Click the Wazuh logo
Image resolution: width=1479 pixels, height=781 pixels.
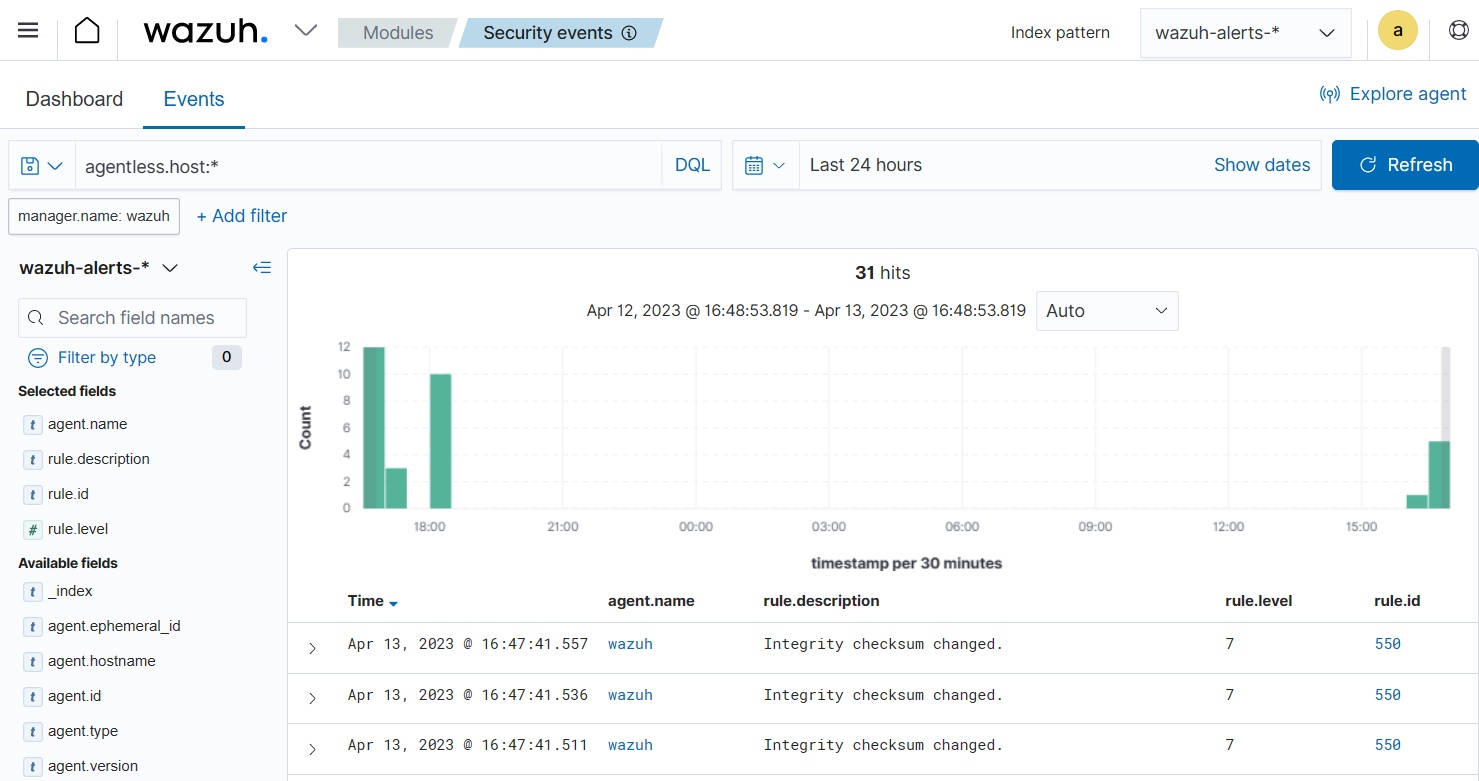pyautogui.click(x=205, y=32)
